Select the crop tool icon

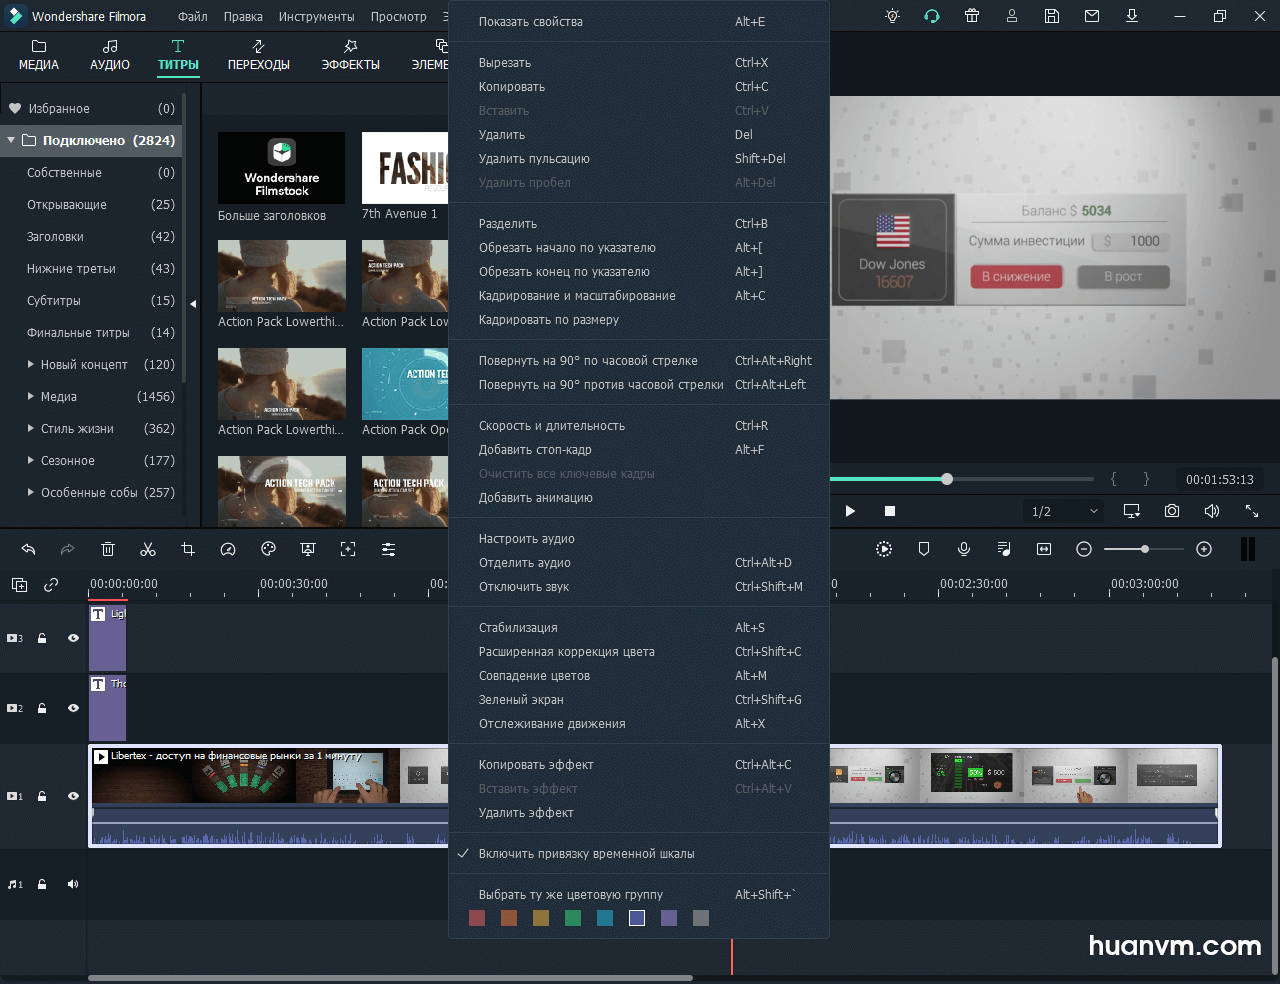[188, 549]
